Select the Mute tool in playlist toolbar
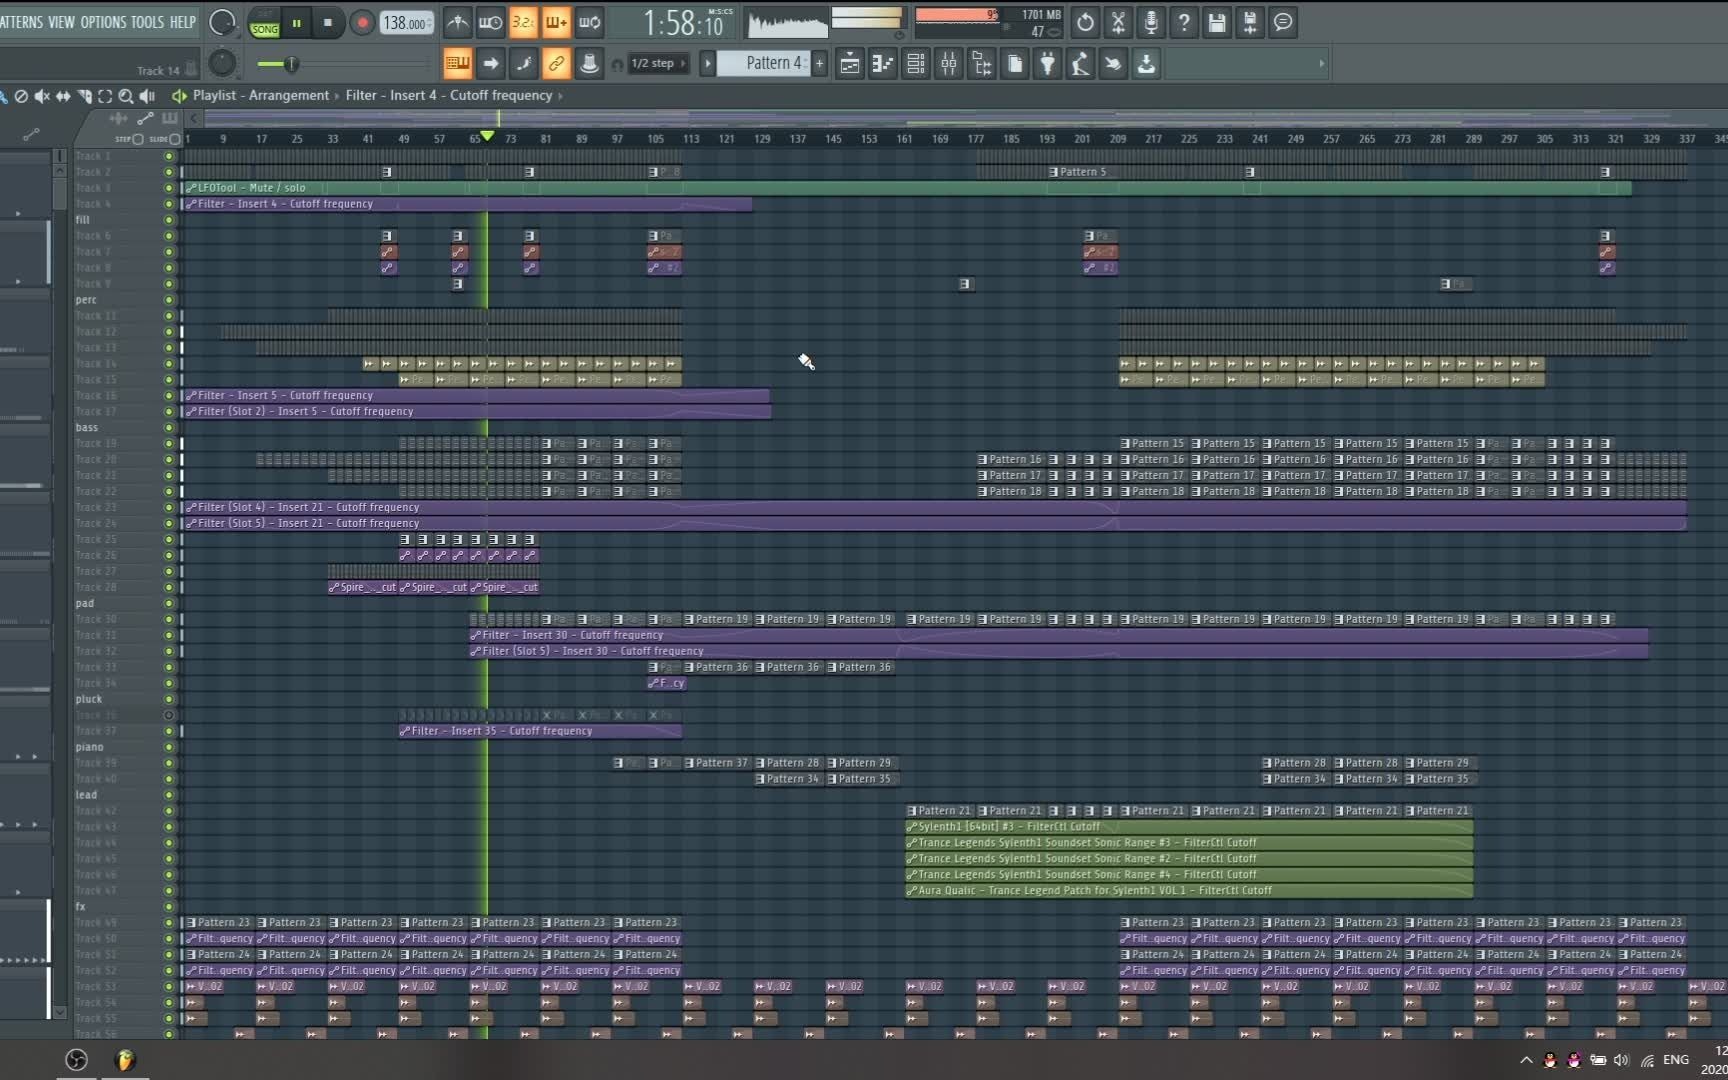1728x1080 pixels. pos(42,96)
